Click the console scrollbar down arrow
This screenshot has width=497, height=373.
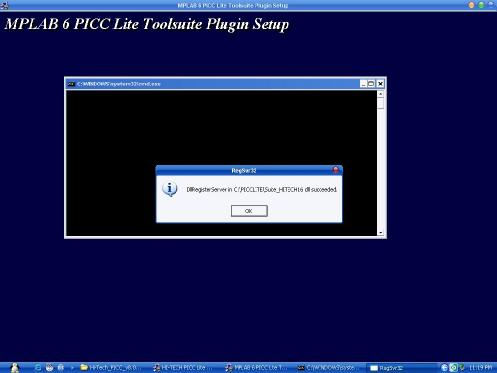click(380, 233)
